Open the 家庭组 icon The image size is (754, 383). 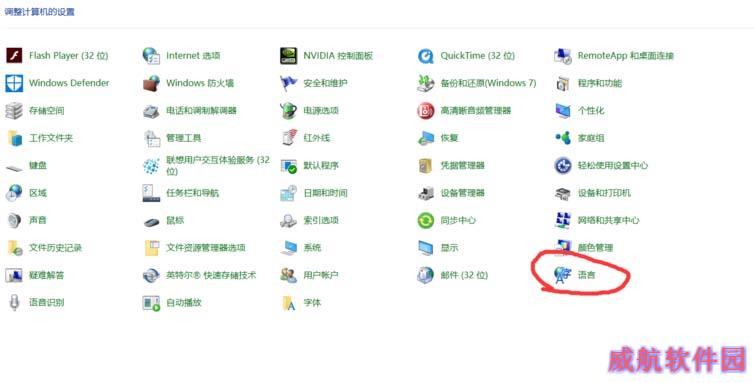pos(563,138)
